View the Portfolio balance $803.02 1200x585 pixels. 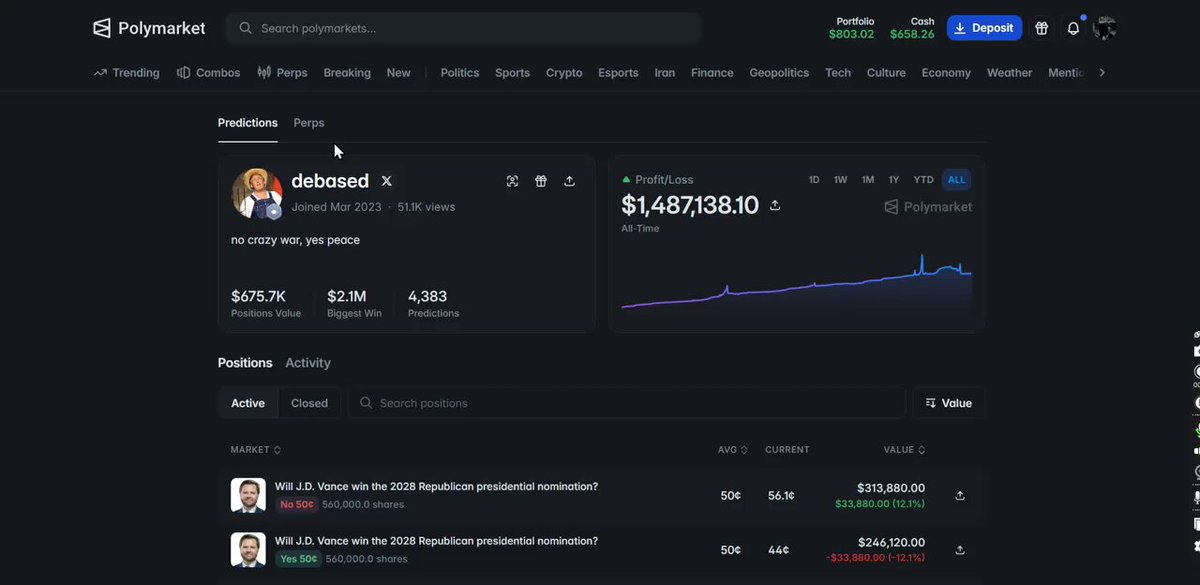coord(851,28)
